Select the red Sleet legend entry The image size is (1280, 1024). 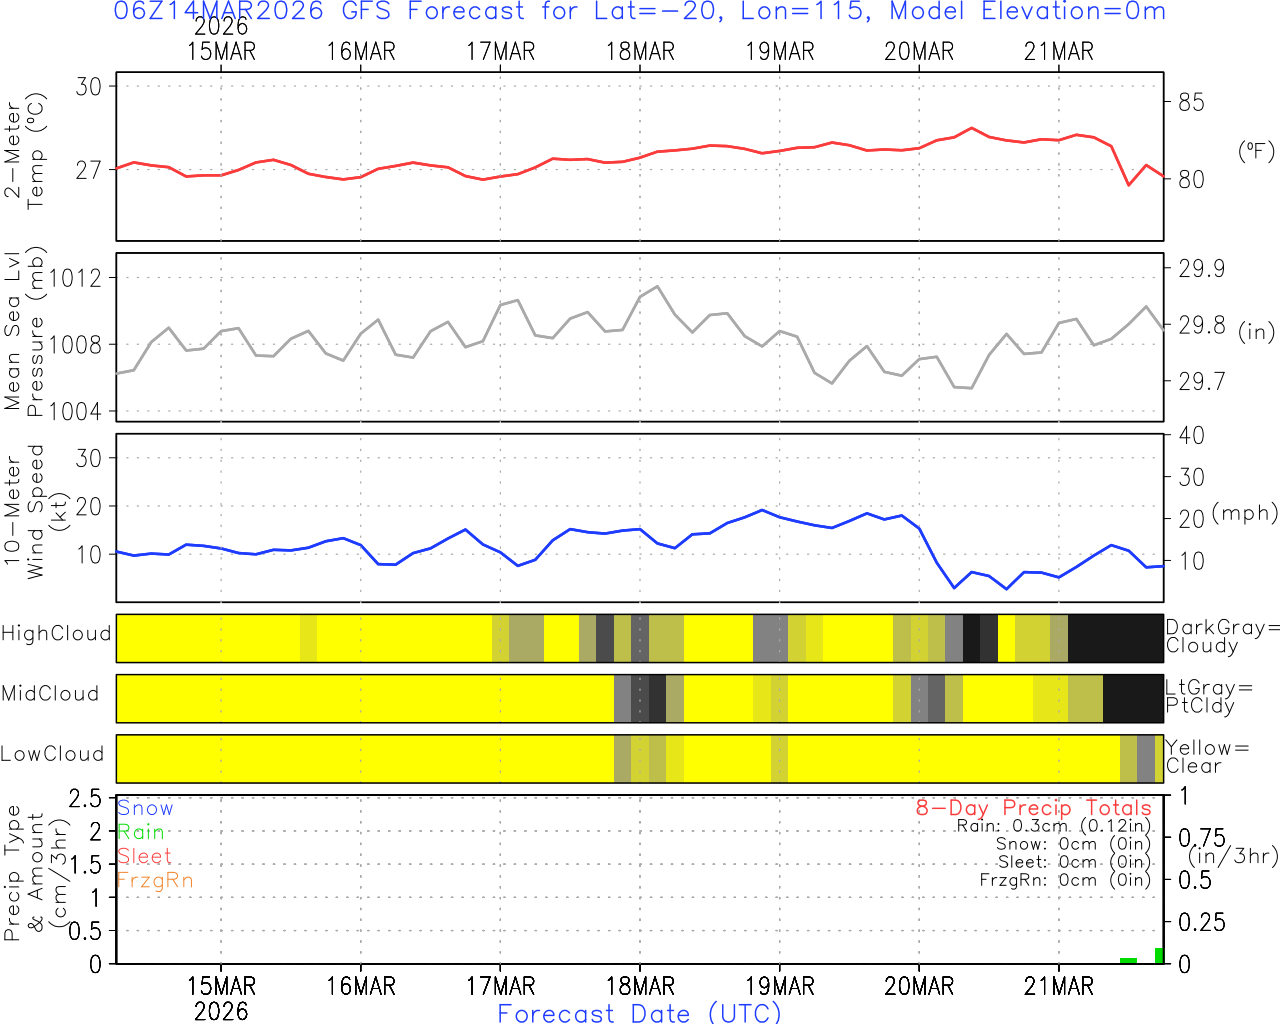pos(144,856)
